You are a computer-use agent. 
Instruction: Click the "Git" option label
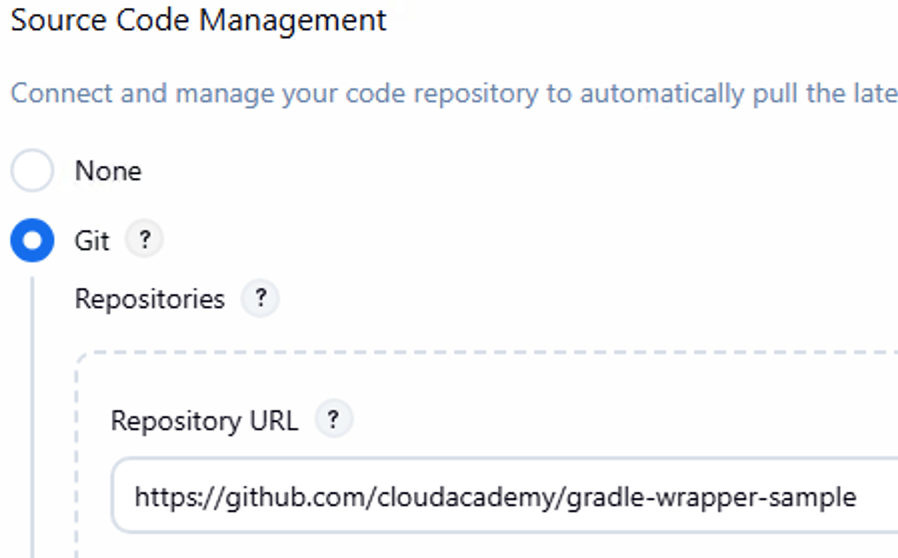92,241
